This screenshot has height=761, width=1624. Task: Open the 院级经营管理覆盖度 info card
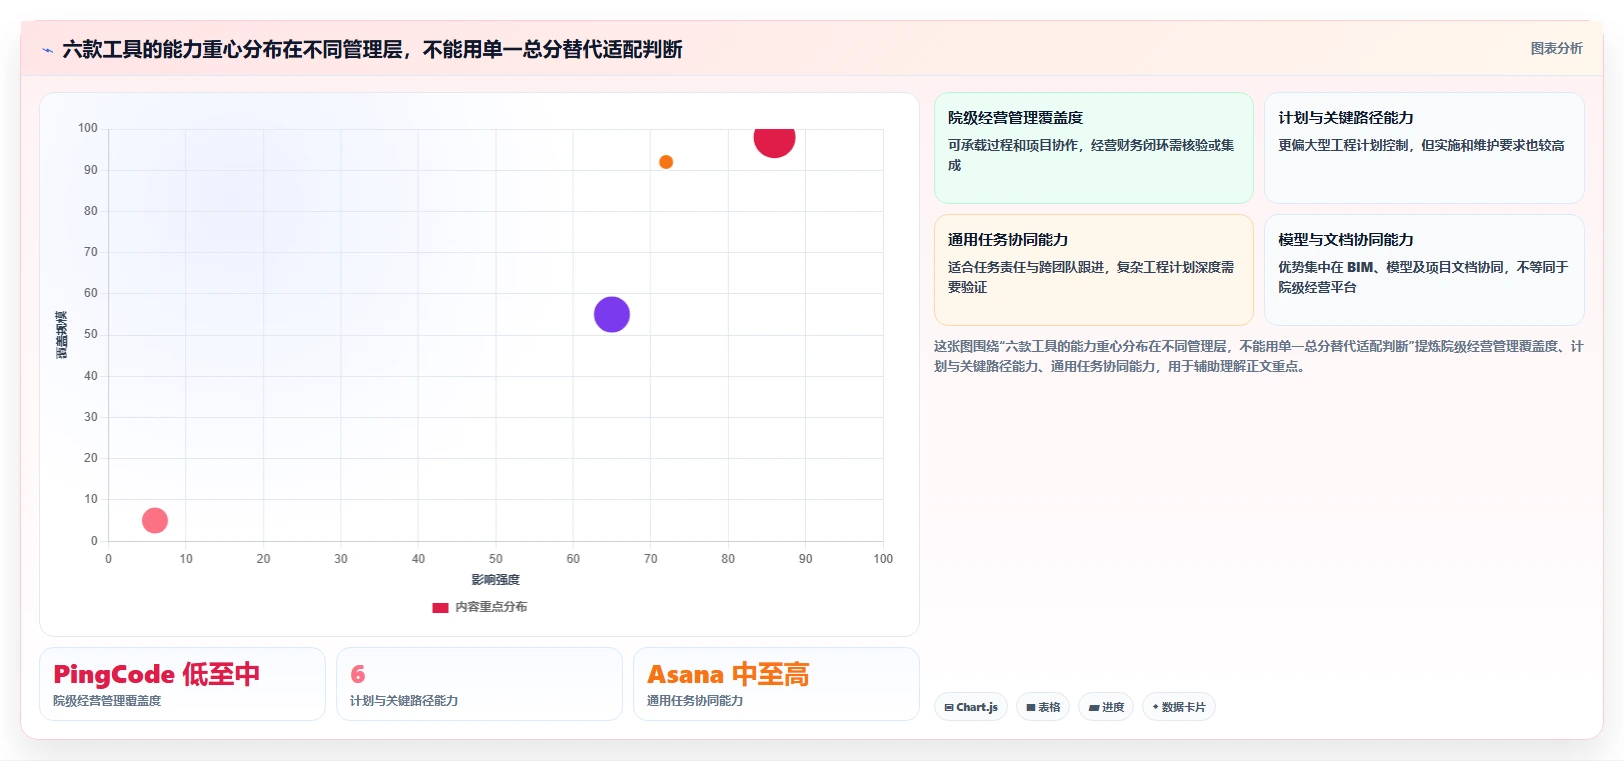(1093, 148)
